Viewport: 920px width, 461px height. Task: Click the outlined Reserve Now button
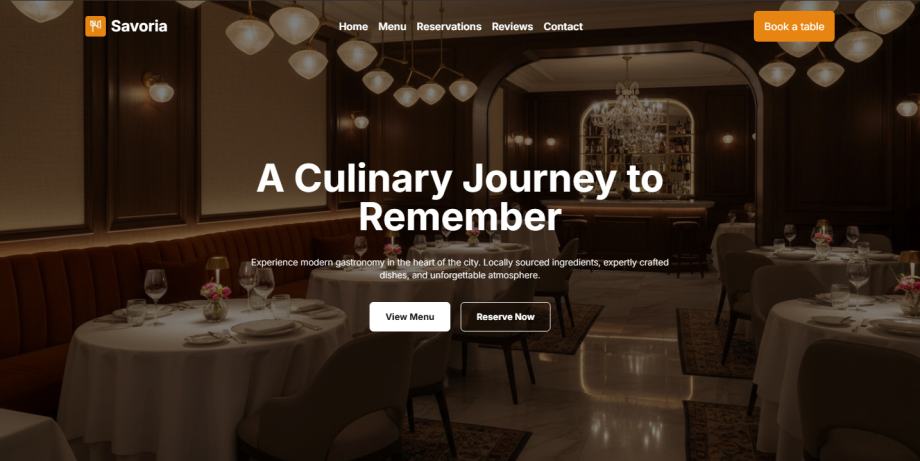[505, 317]
